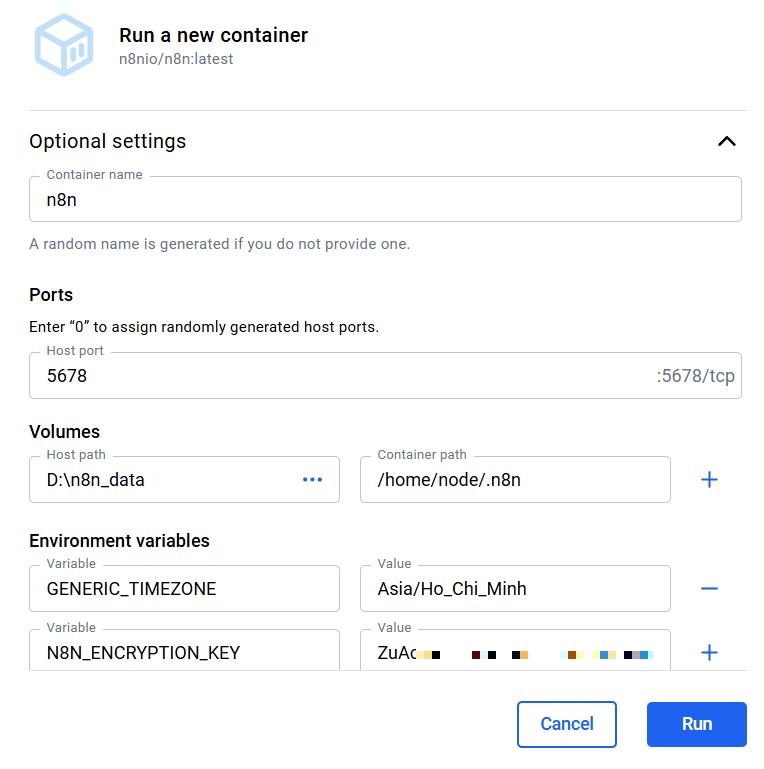Add another volume with the plus icon

coord(709,480)
